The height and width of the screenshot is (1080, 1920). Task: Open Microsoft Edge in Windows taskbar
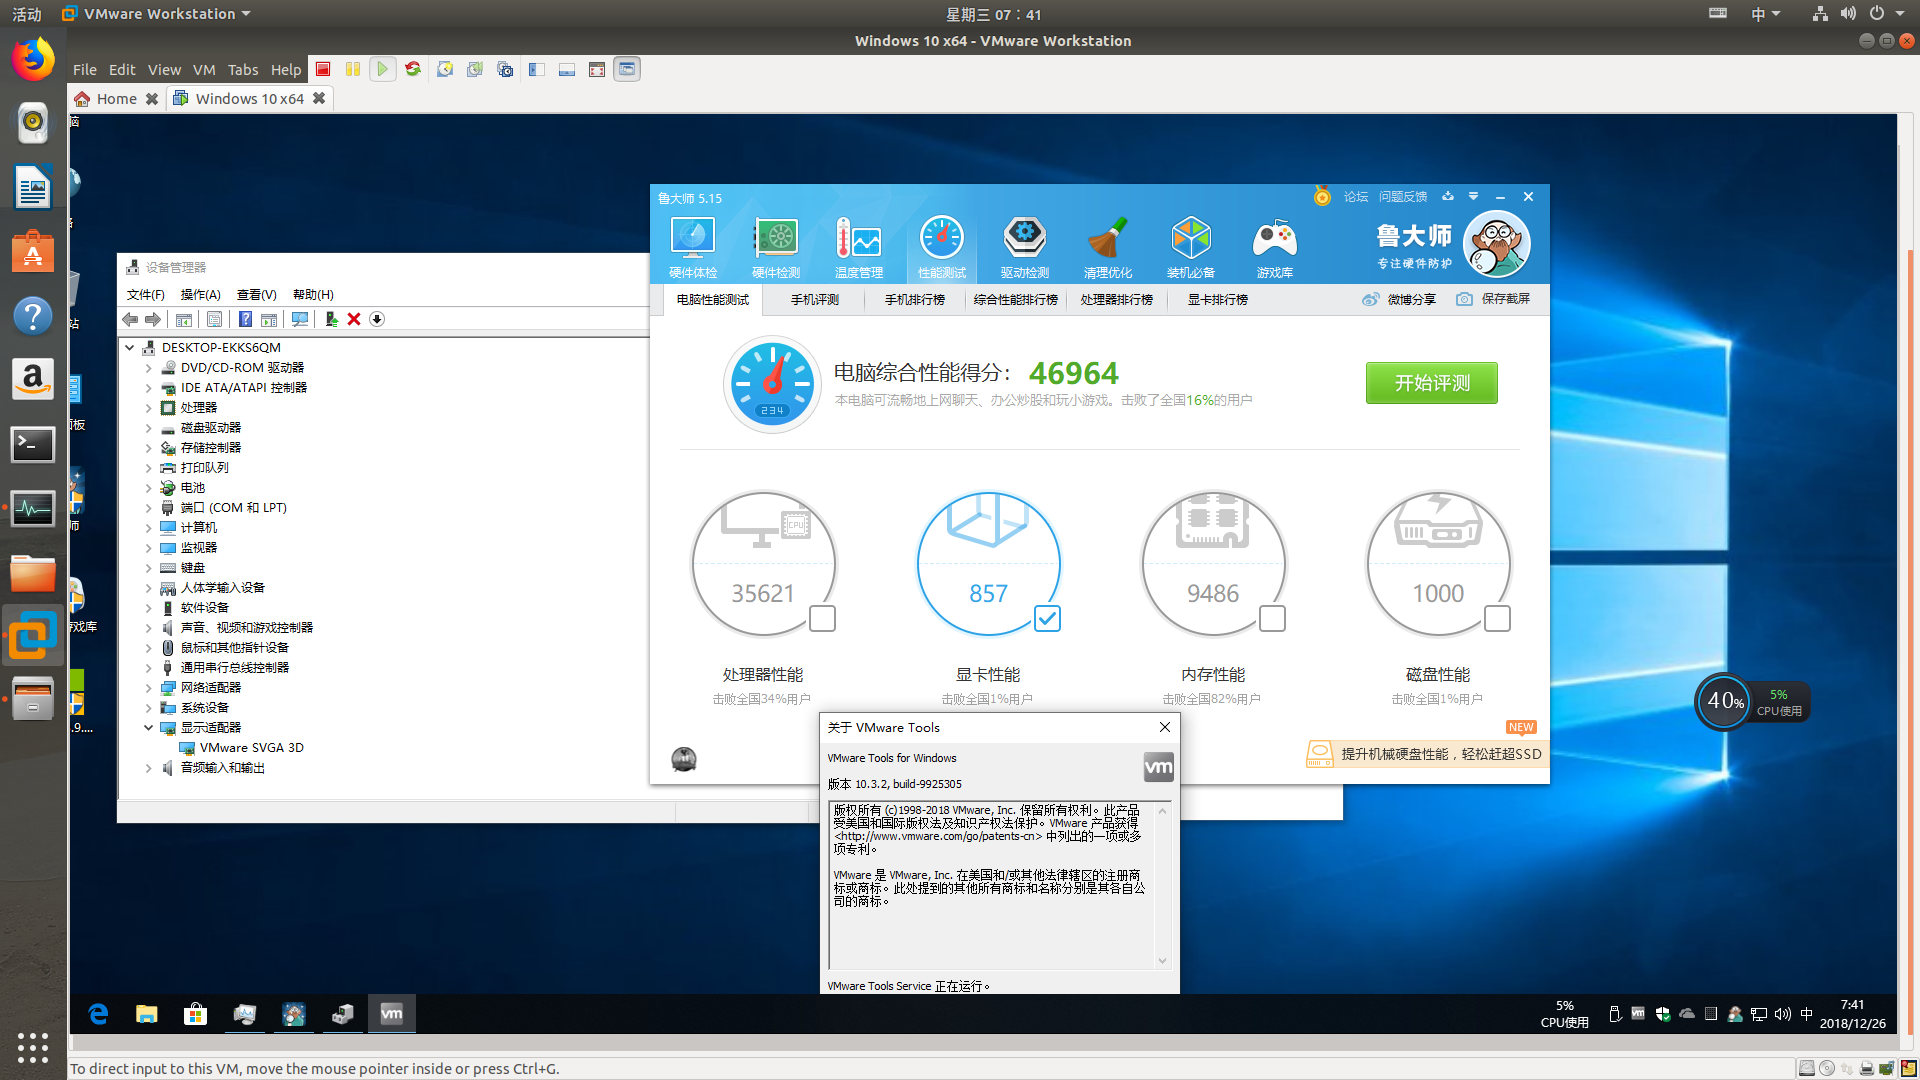[98, 1014]
